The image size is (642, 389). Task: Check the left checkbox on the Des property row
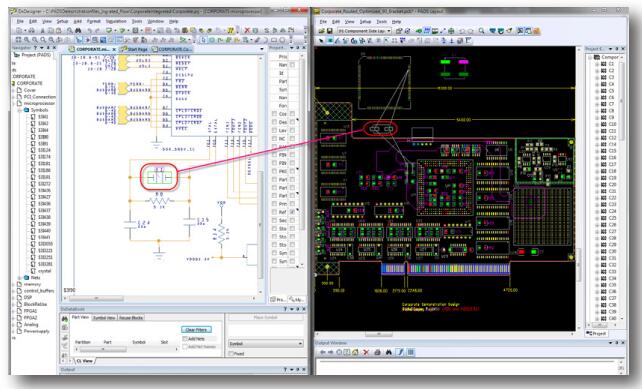[x=274, y=122]
